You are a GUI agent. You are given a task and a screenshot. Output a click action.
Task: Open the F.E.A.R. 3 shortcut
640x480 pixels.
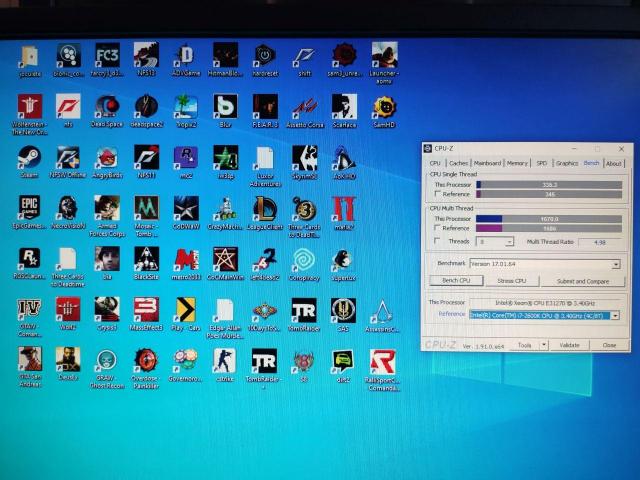[265, 111]
